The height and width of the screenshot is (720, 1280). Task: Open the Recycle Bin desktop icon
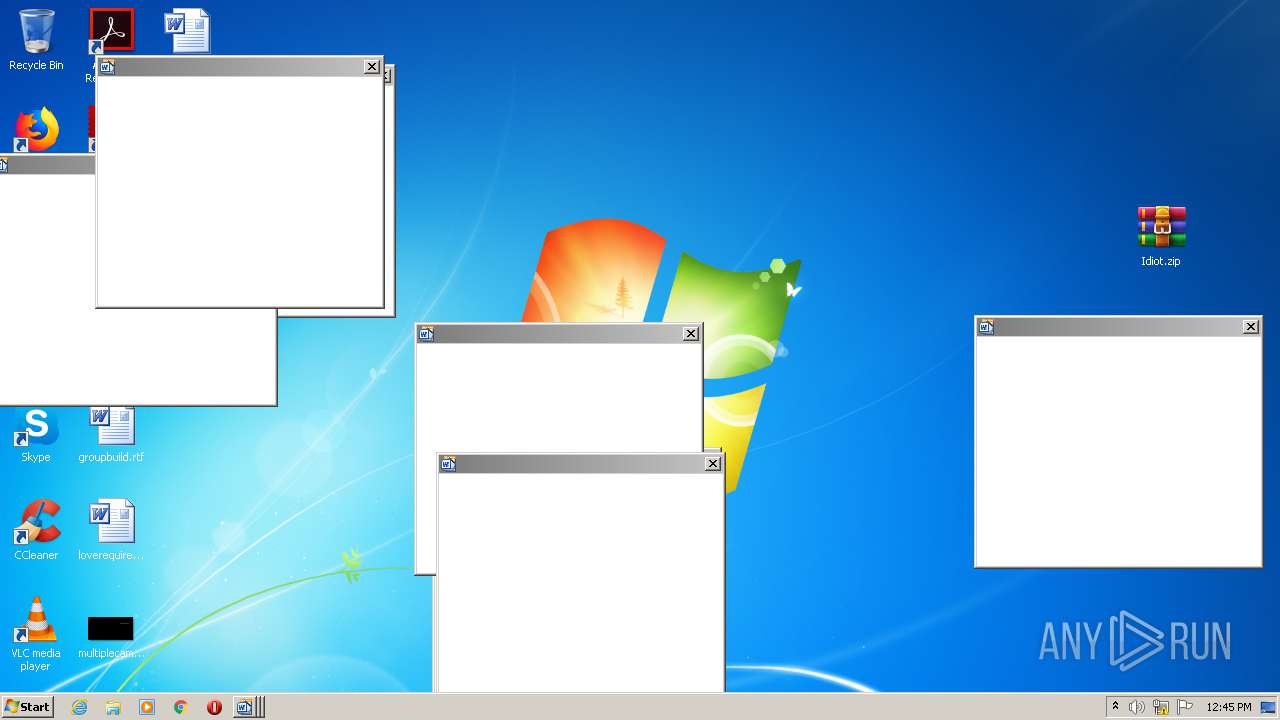pos(36,40)
